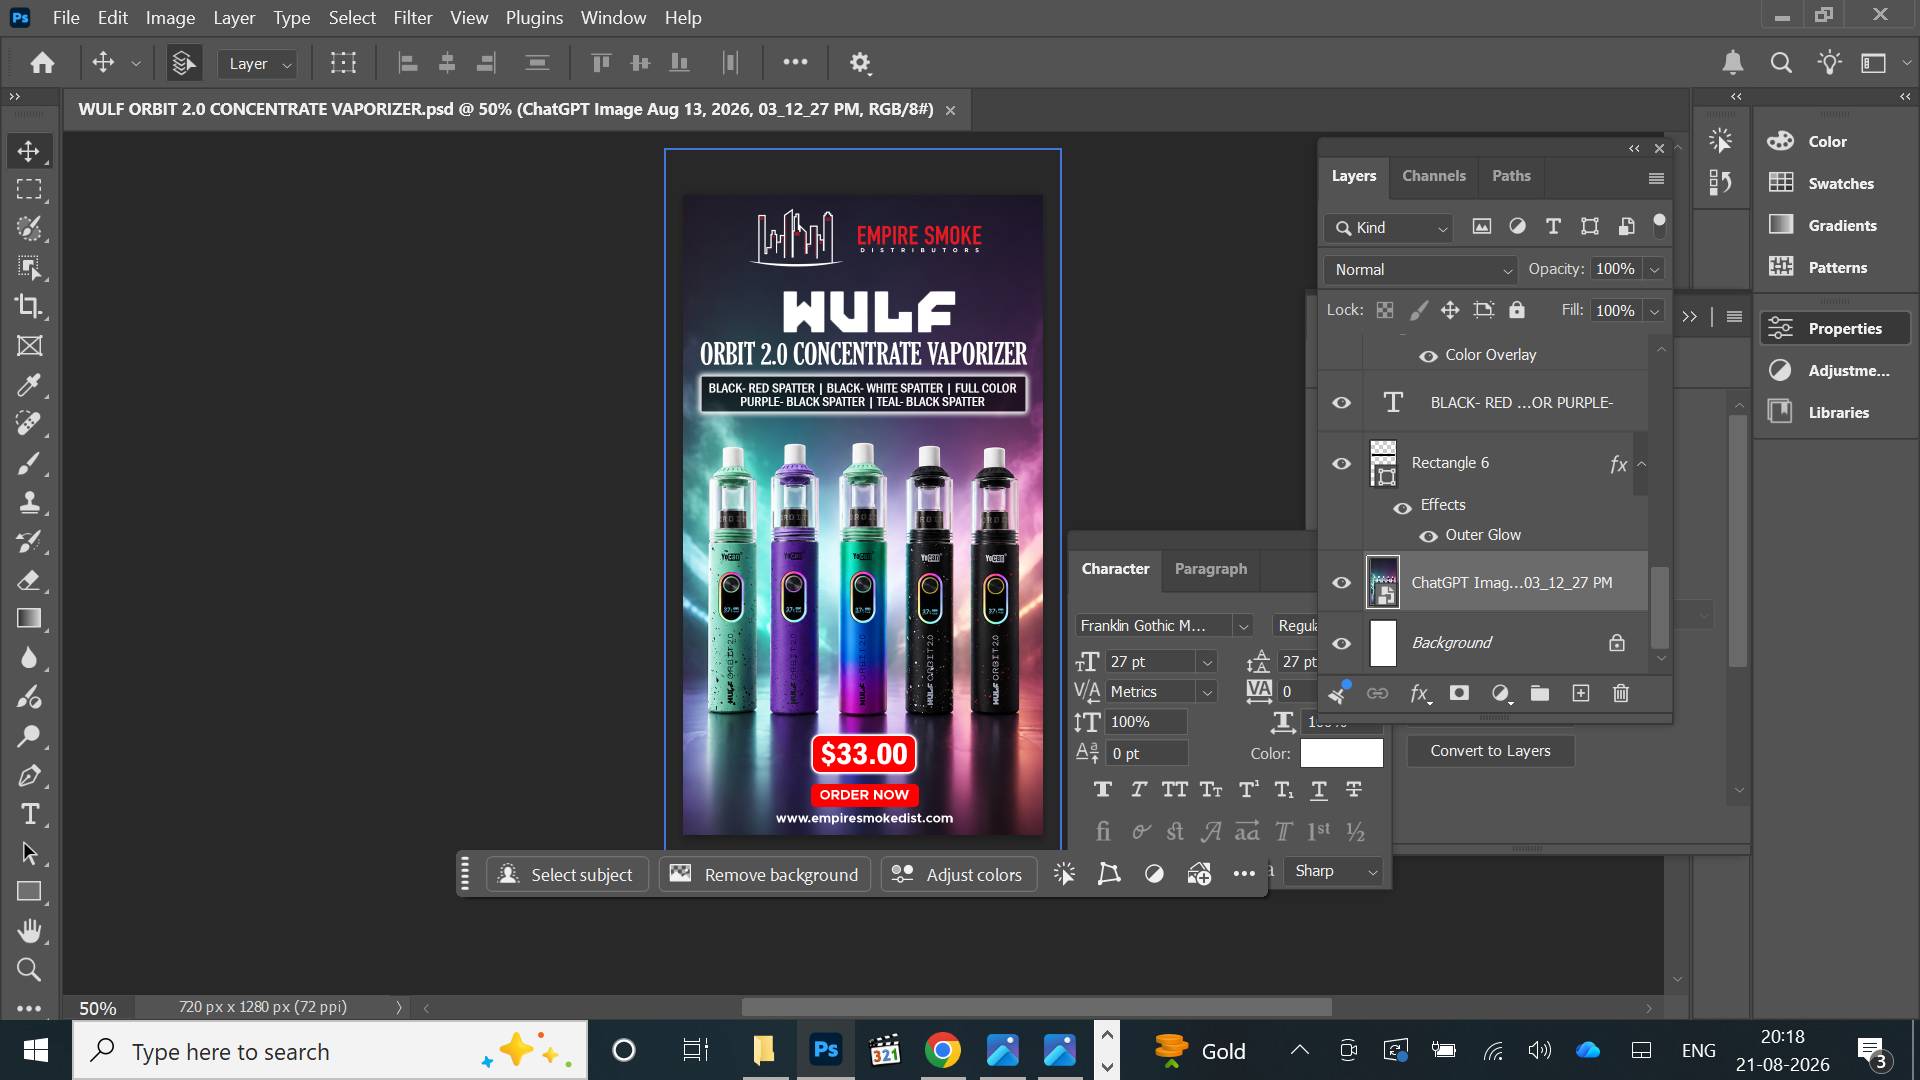This screenshot has height=1080, width=1920.
Task: Select the Eraser tool
Action: click(29, 580)
